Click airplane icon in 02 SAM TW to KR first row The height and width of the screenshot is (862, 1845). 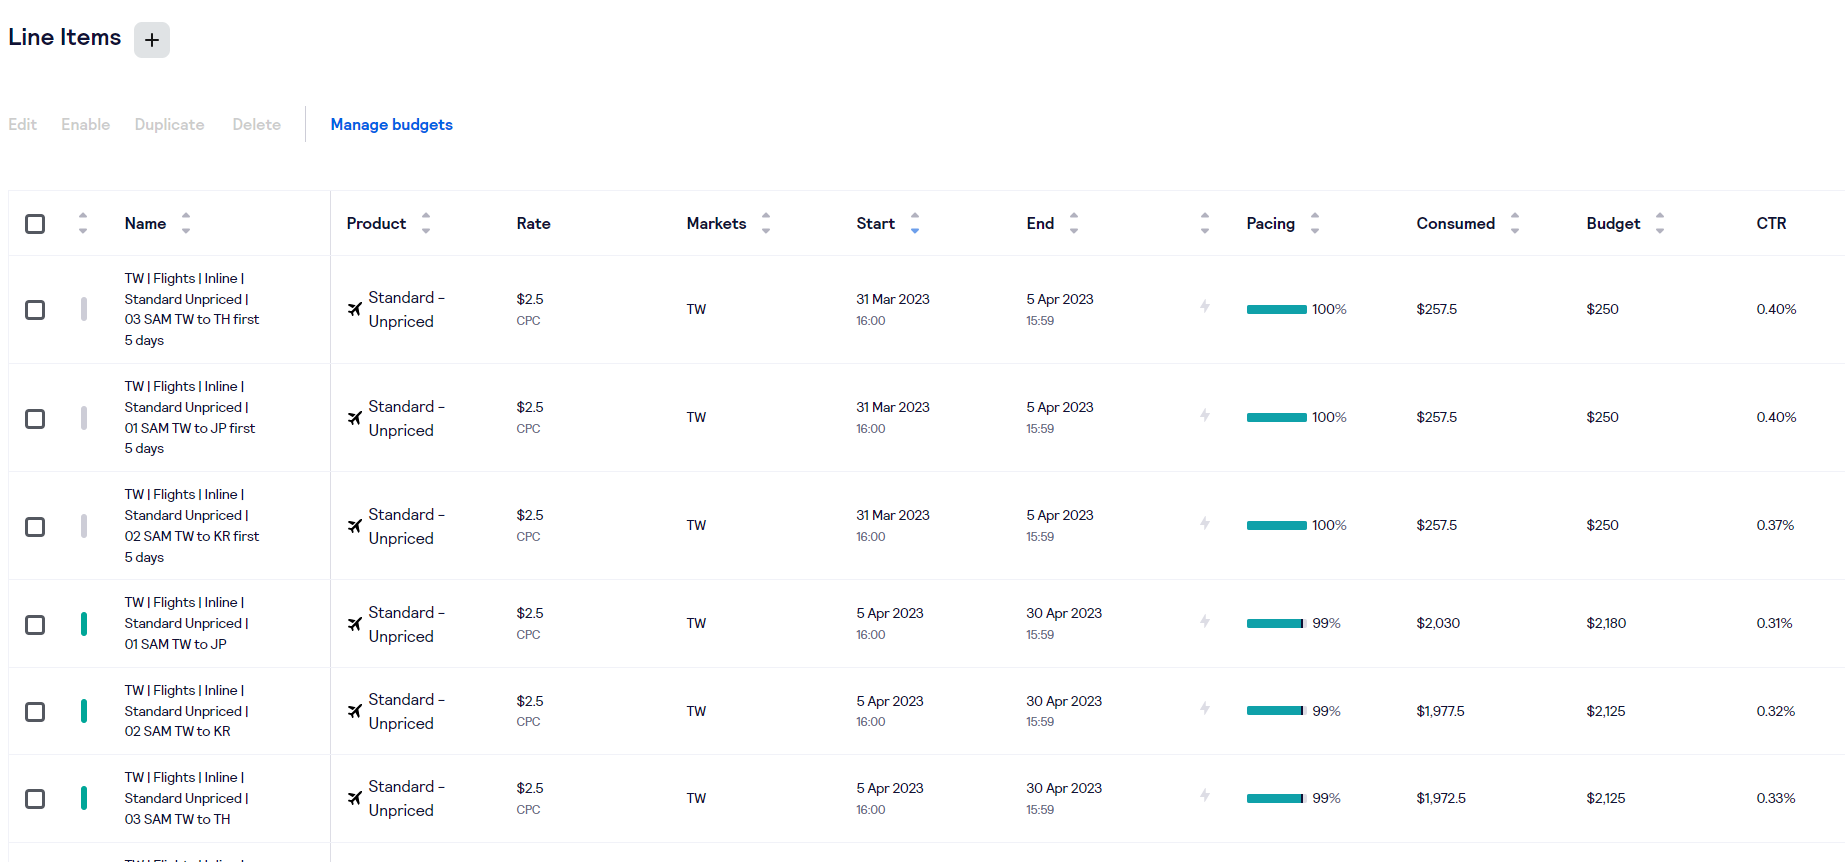coord(354,526)
